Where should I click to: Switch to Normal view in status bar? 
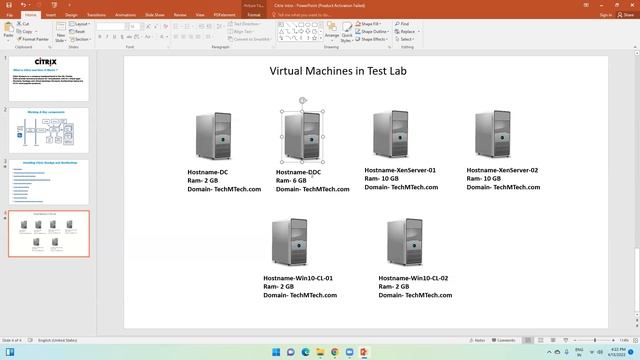click(528, 340)
